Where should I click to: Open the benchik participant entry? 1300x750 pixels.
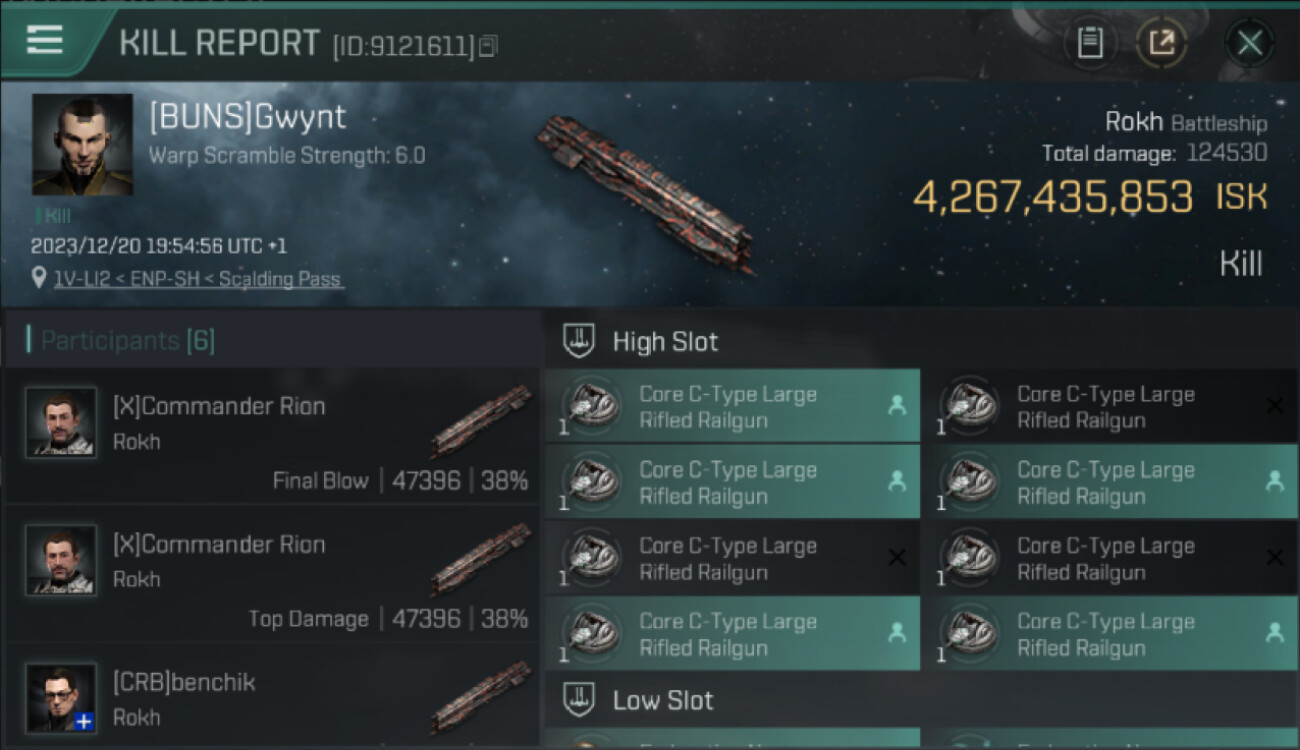pyautogui.click(x=272, y=698)
